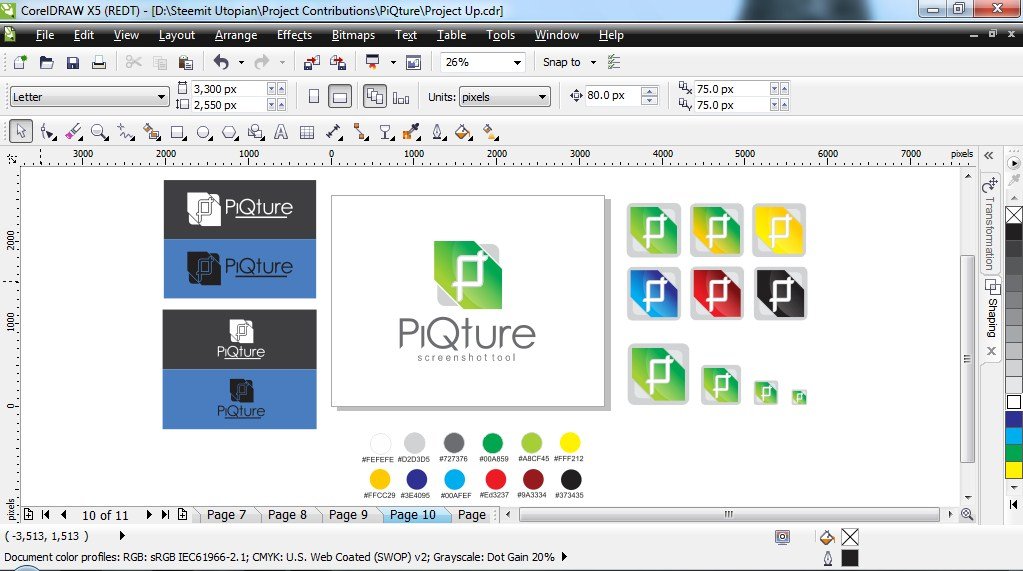Select the Text tool

pos(281,132)
